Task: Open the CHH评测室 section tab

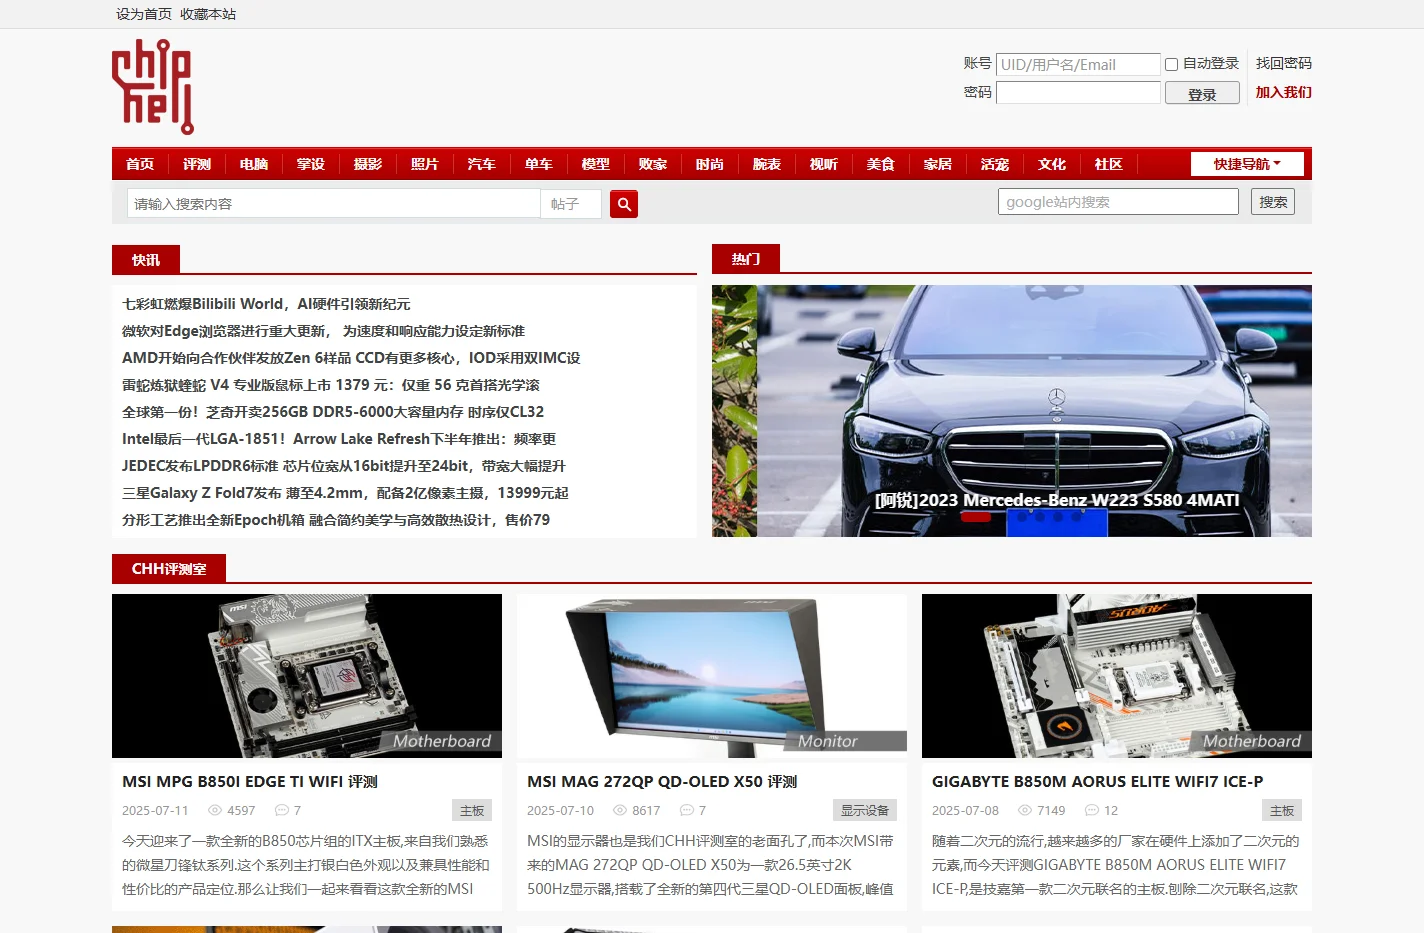Action: 169,569
